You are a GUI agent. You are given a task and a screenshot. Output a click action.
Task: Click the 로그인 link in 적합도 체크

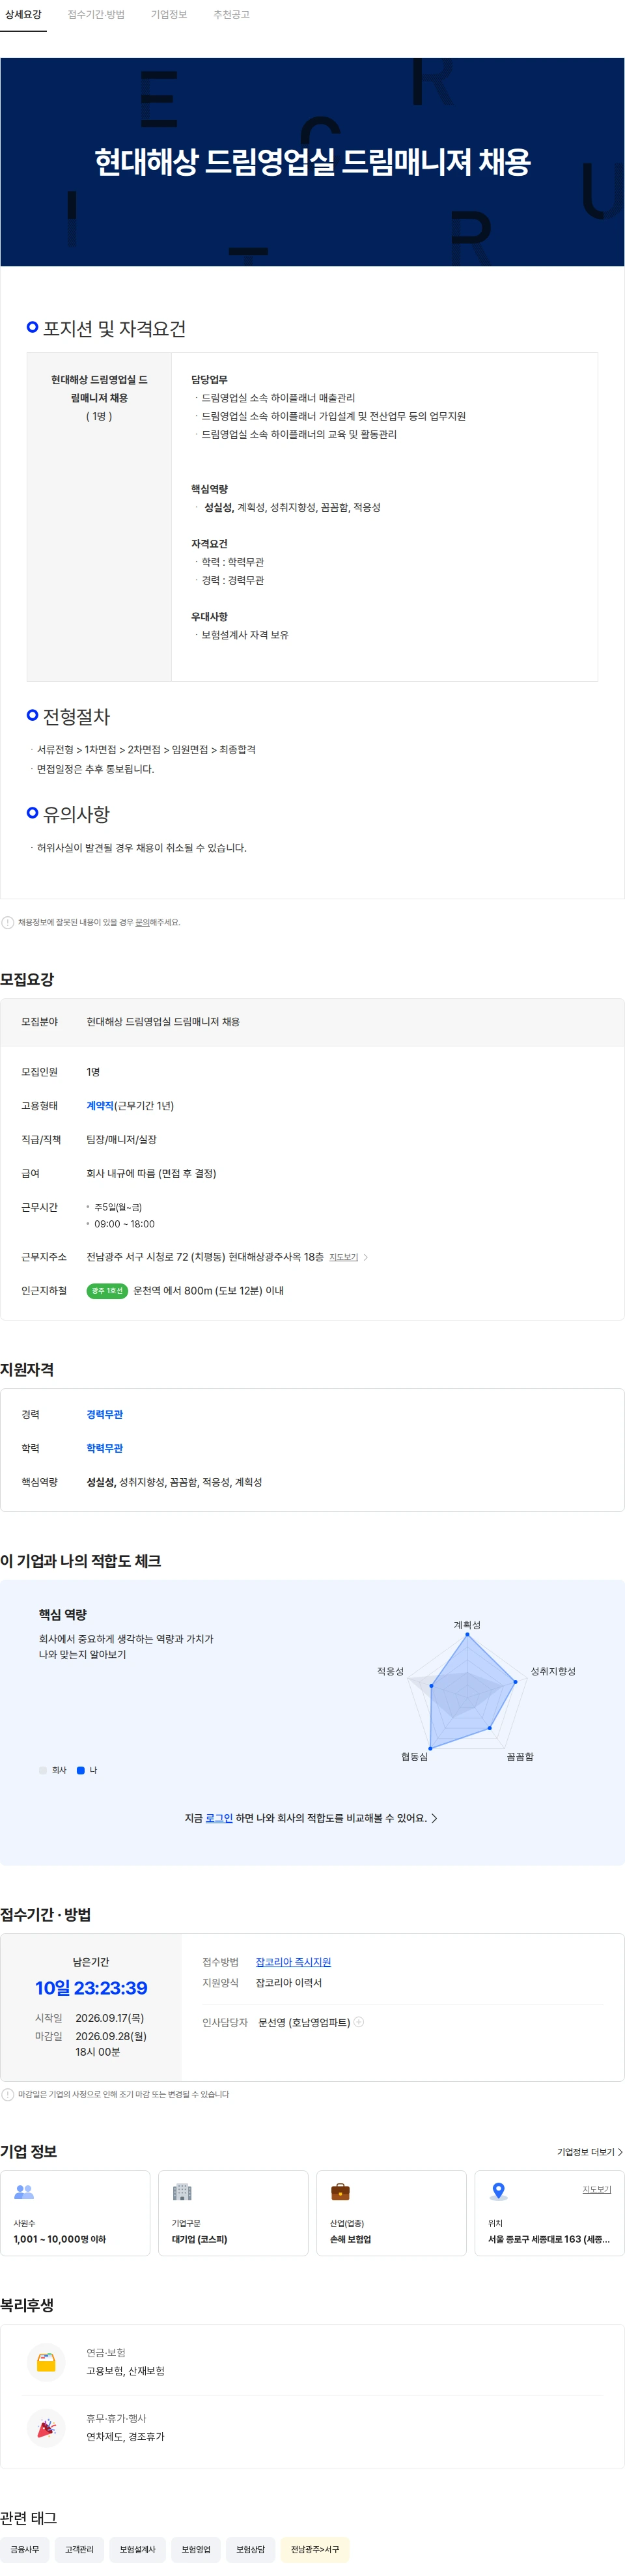pos(219,1818)
